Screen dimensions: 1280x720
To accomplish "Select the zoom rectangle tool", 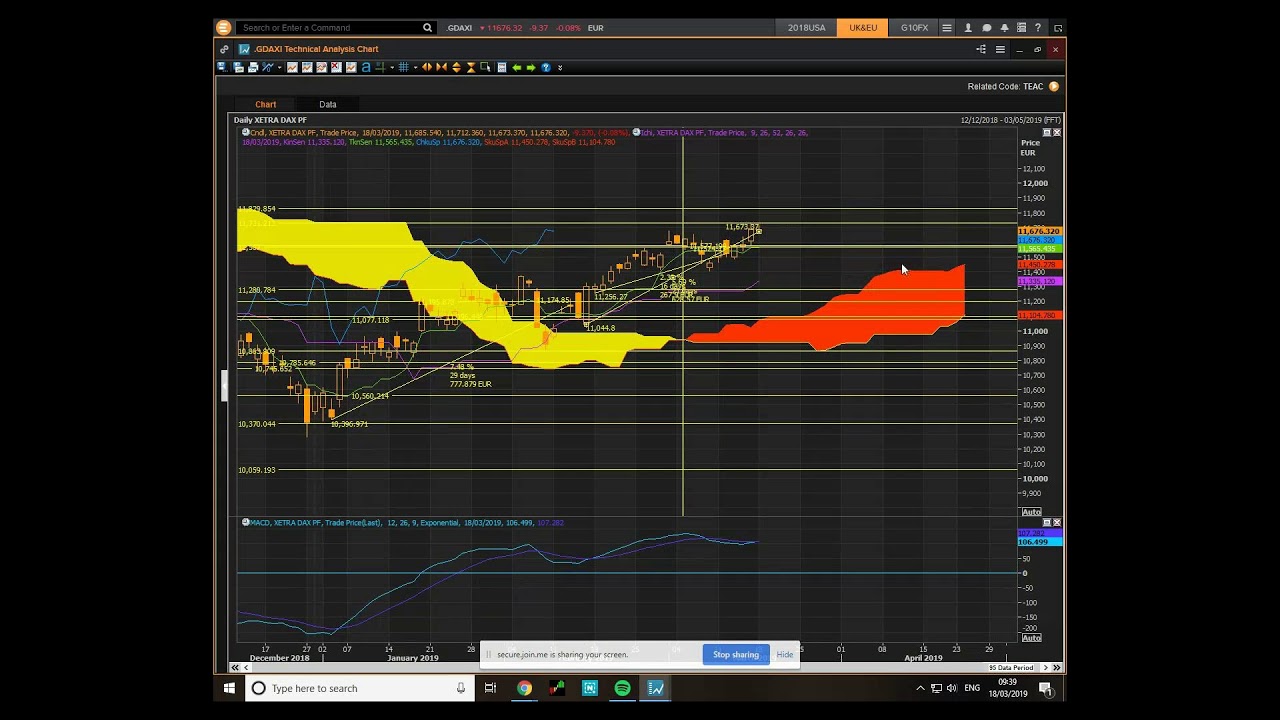I will (485, 67).
